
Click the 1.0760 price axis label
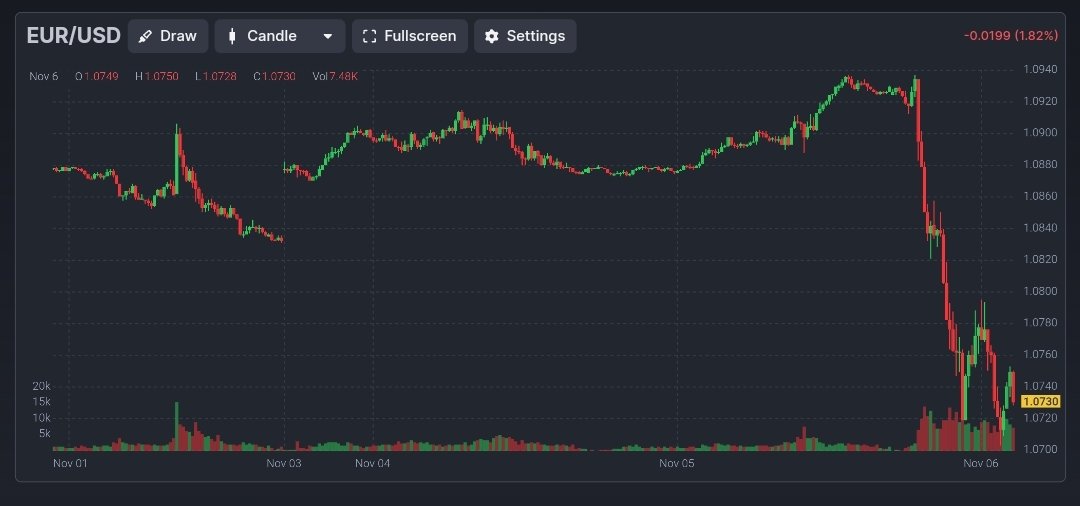1040,355
